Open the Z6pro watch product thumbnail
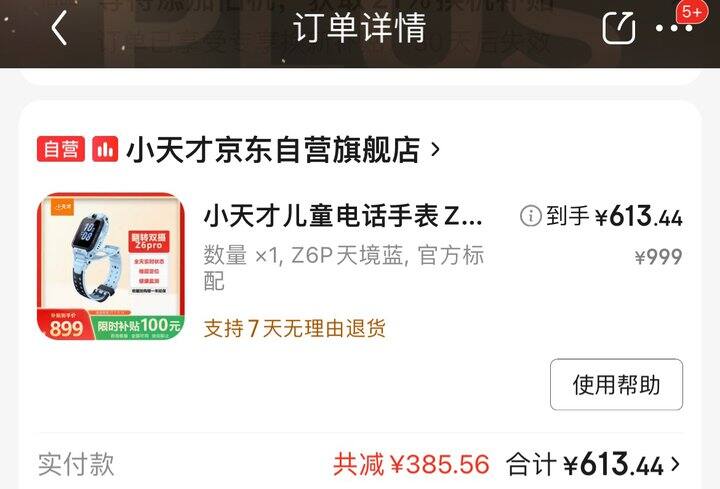The height and width of the screenshot is (489, 720). 111,266
